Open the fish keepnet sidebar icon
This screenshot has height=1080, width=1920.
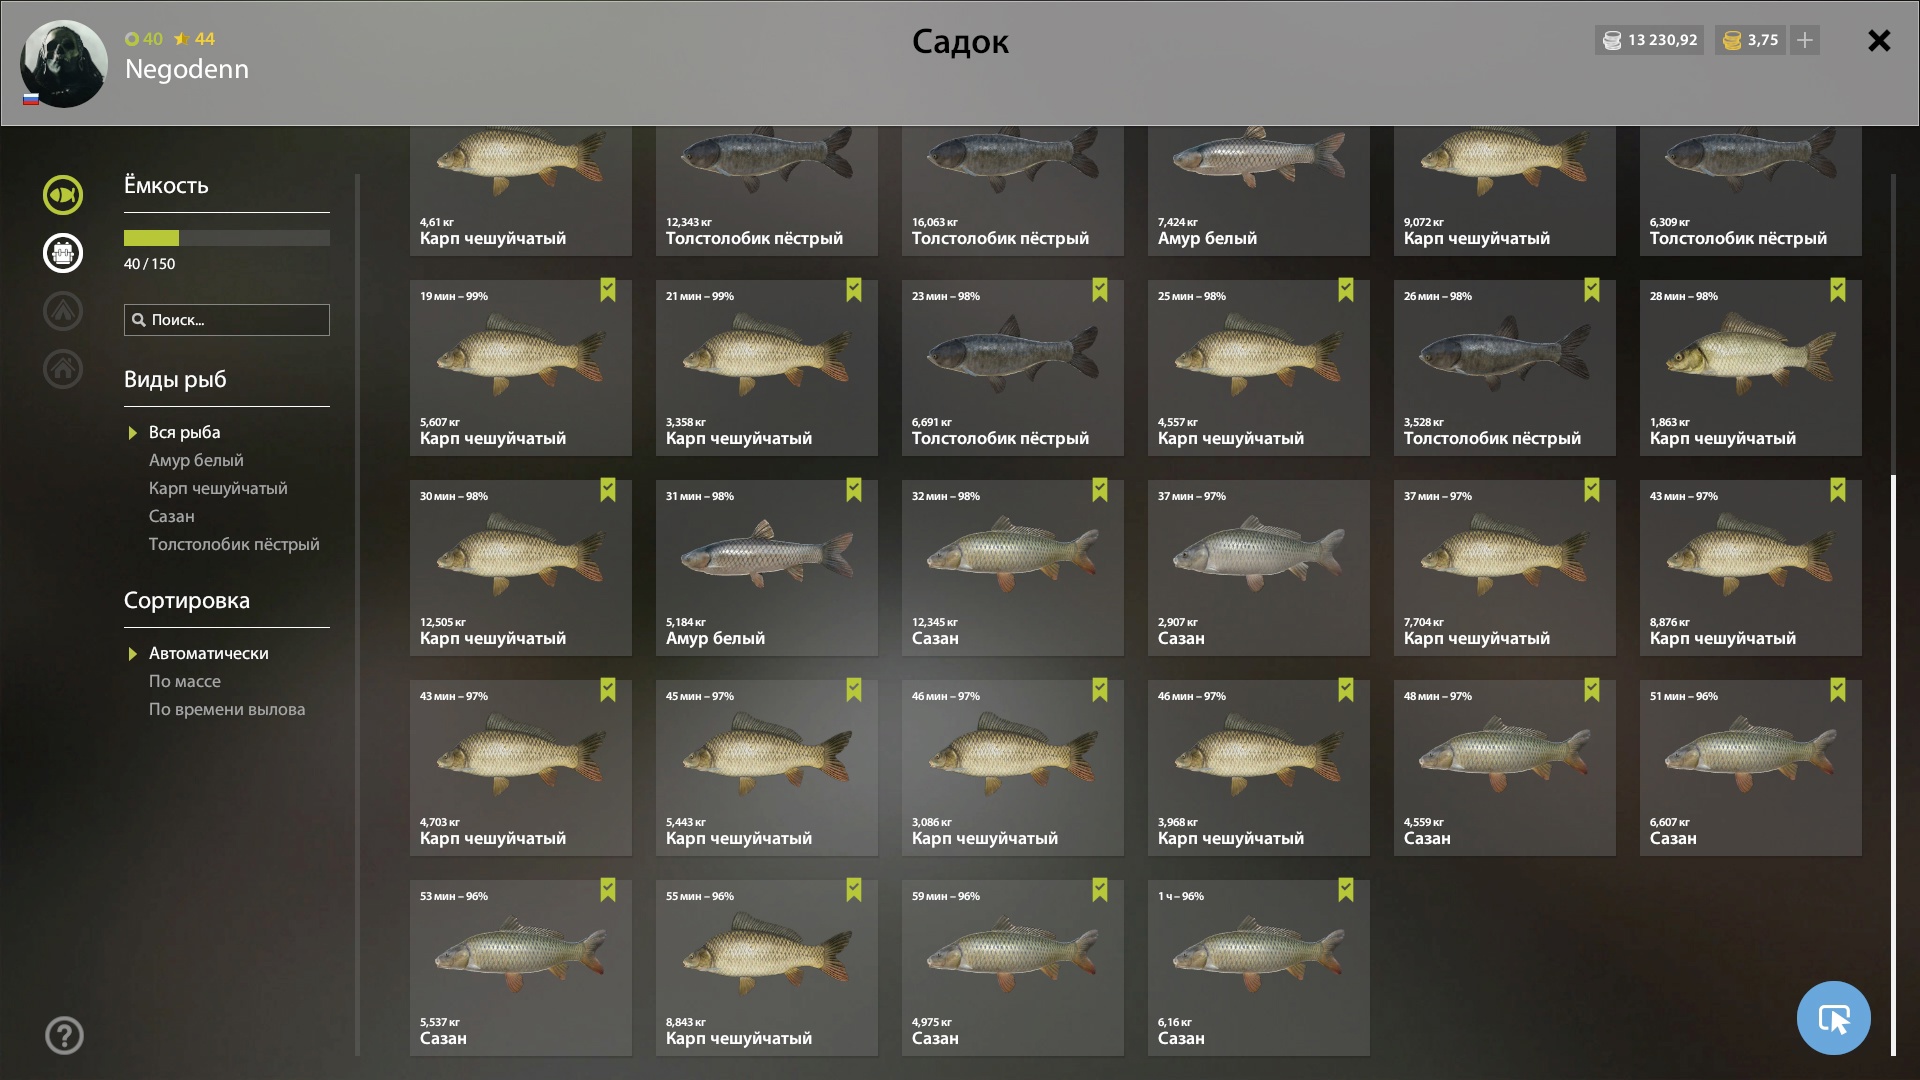coord(63,195)
